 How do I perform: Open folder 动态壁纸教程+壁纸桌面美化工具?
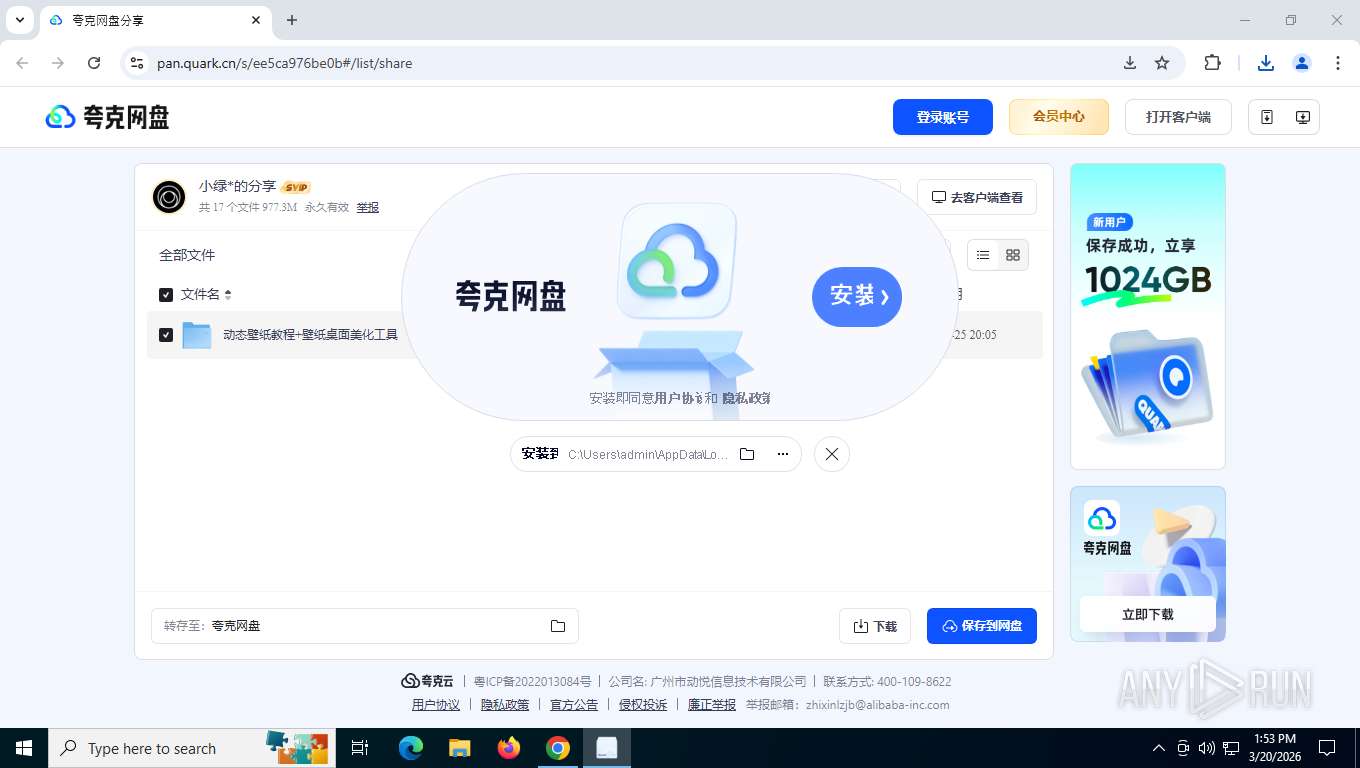coord(310,335)
